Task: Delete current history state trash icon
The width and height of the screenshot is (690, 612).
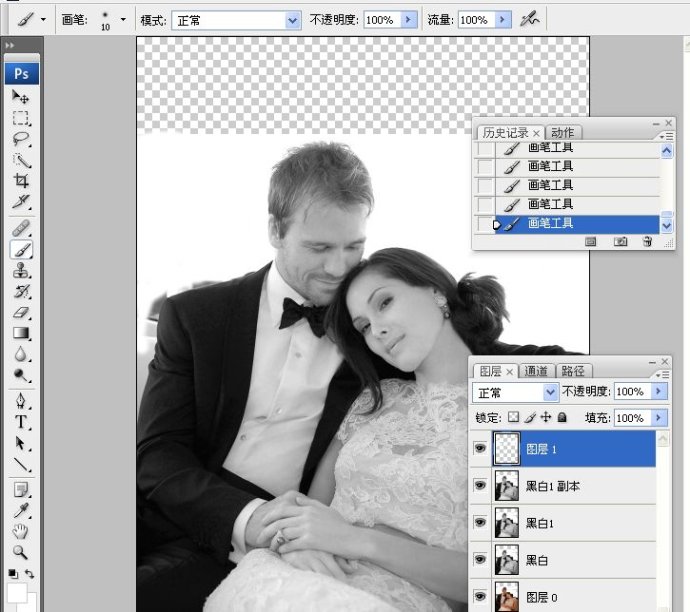Action: (647, 241)
